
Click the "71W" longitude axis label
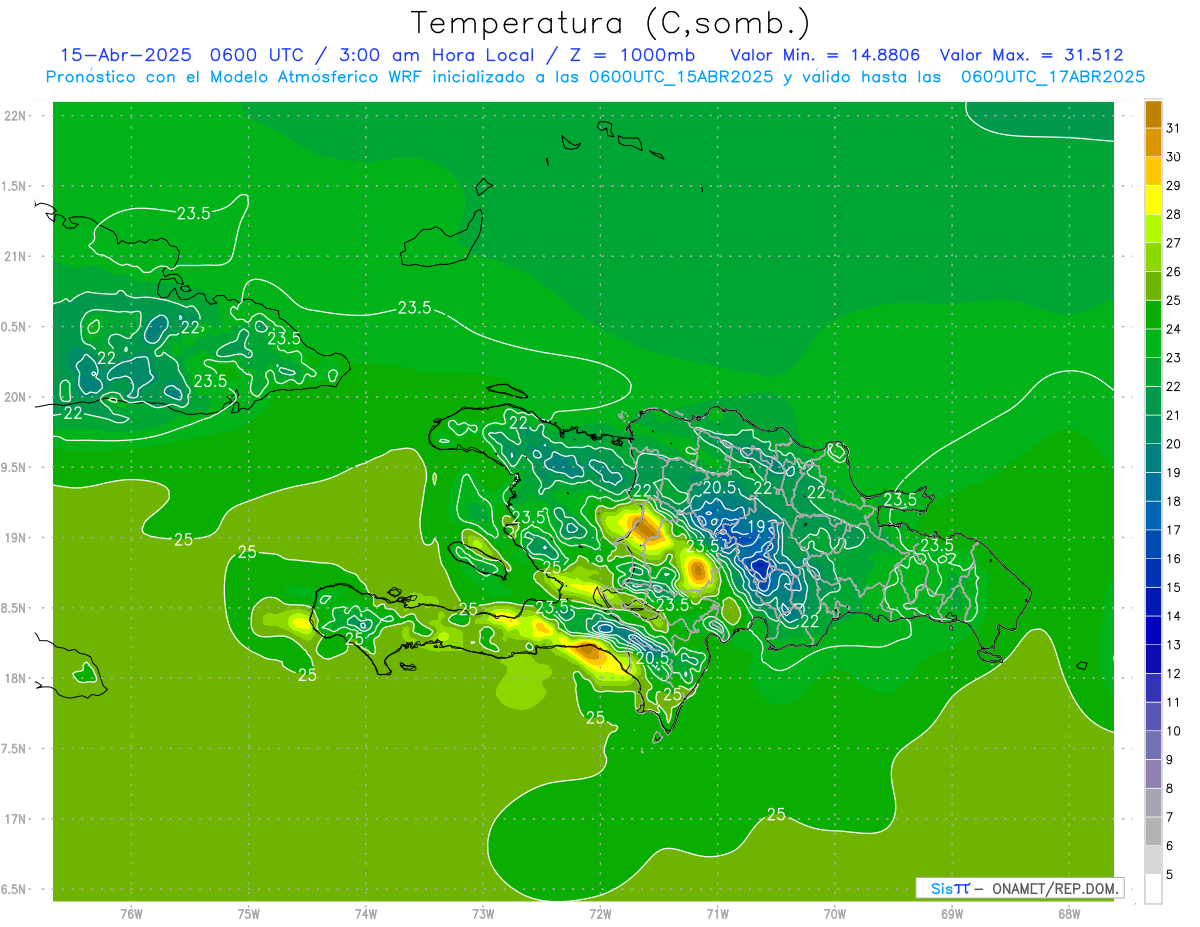point(718,914)
